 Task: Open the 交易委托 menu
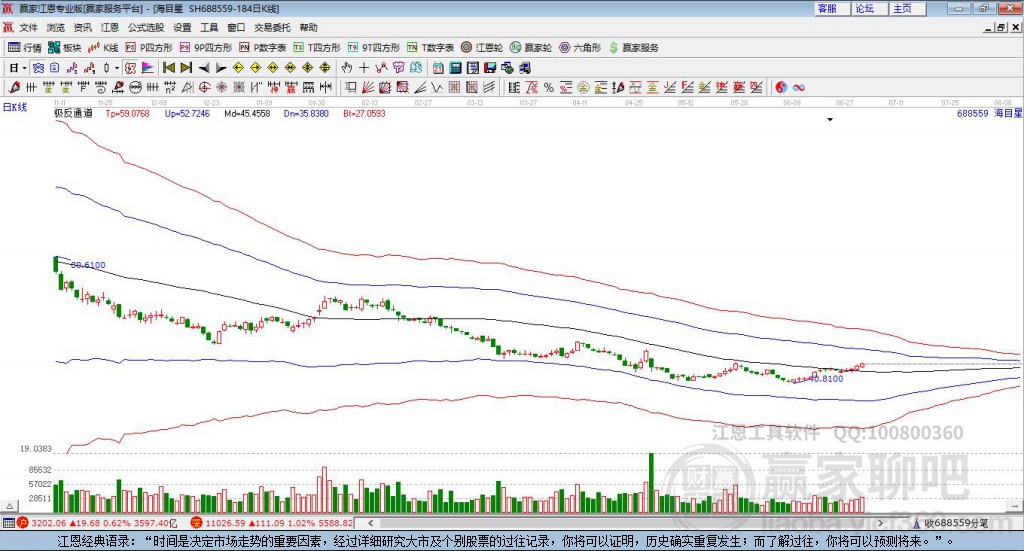(272, 28)
